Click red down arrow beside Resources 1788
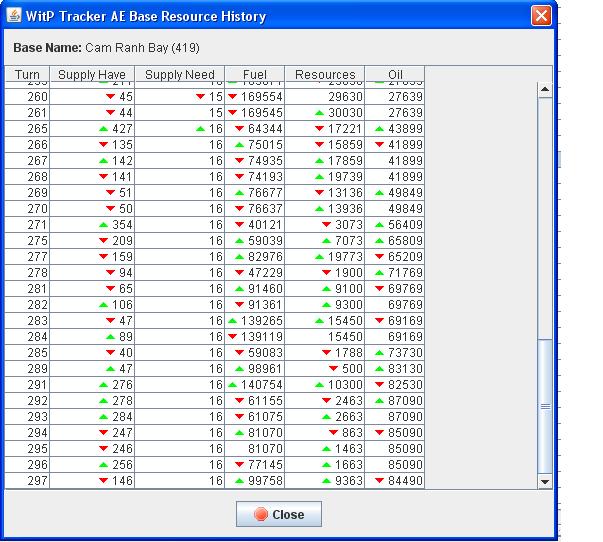Screen dimensions: 603x542 [x=326, y=353]
